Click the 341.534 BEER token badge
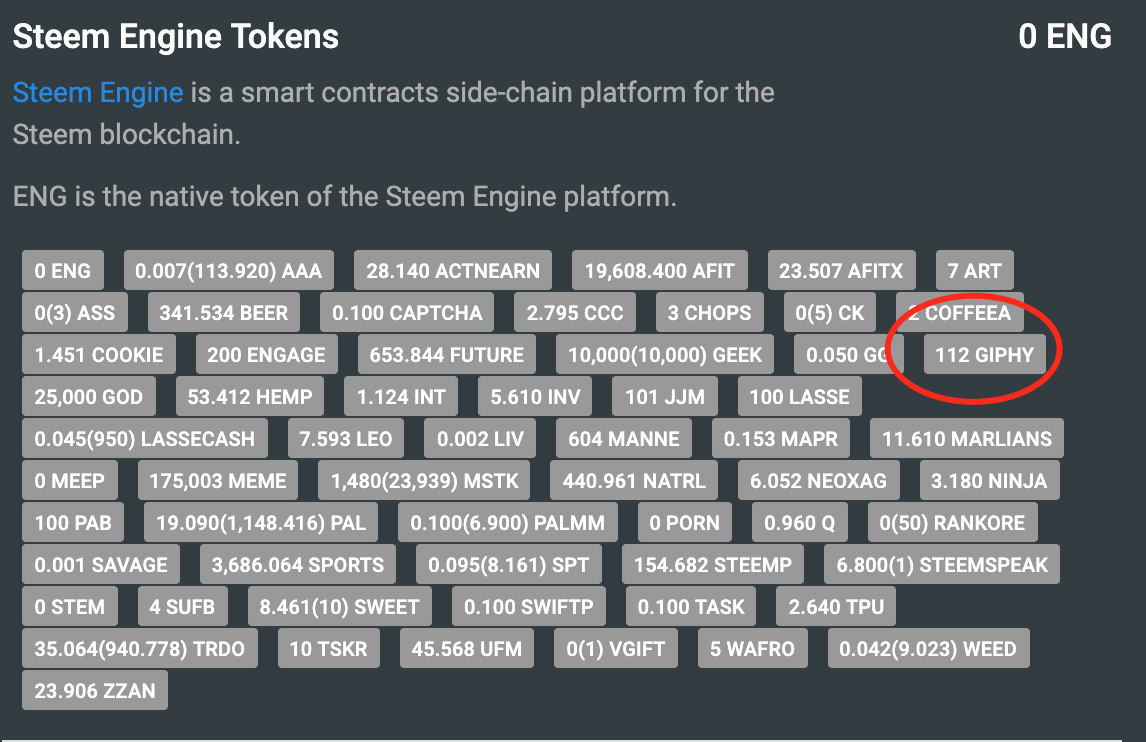The height and width of the screenshot is (742, 1146). (224, 313)
